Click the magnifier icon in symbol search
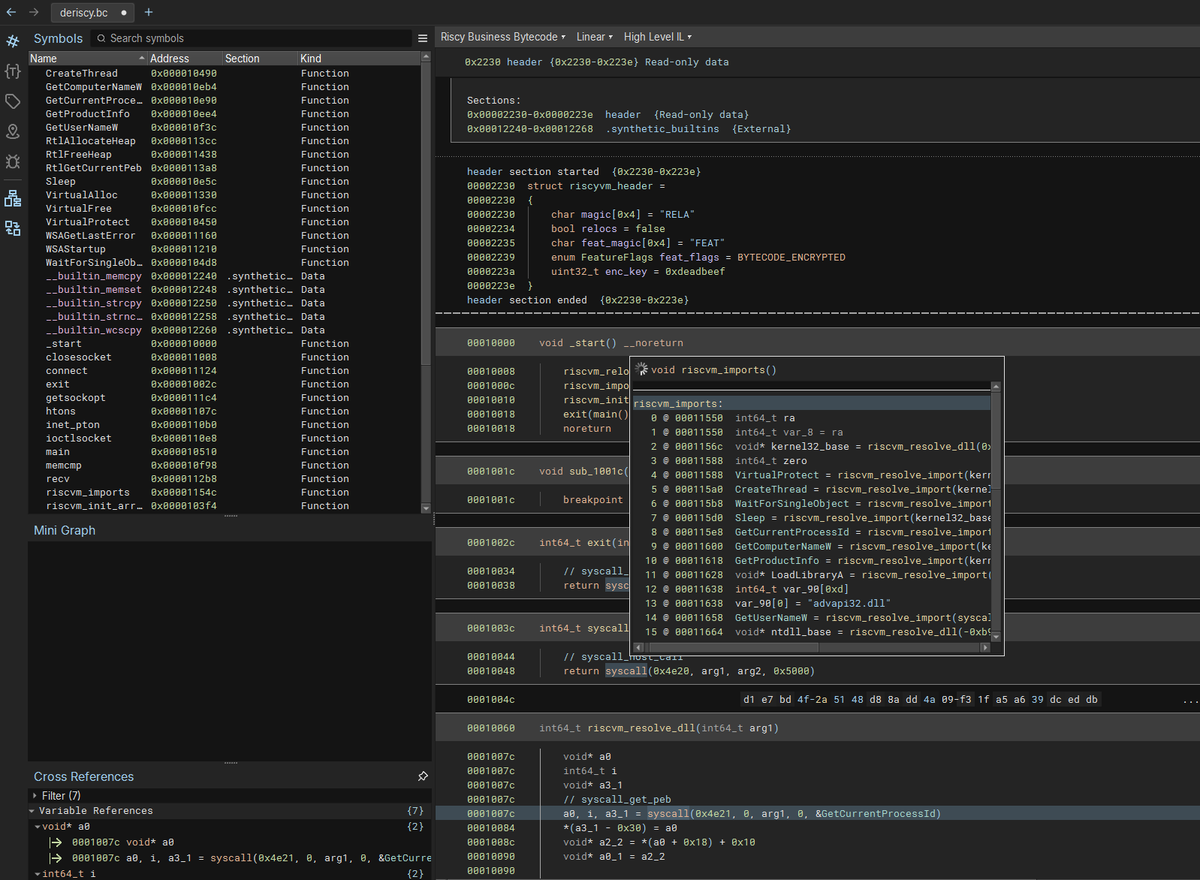Image resolution: width=1200 pixels, height=880 pixels. click(101, 38)
